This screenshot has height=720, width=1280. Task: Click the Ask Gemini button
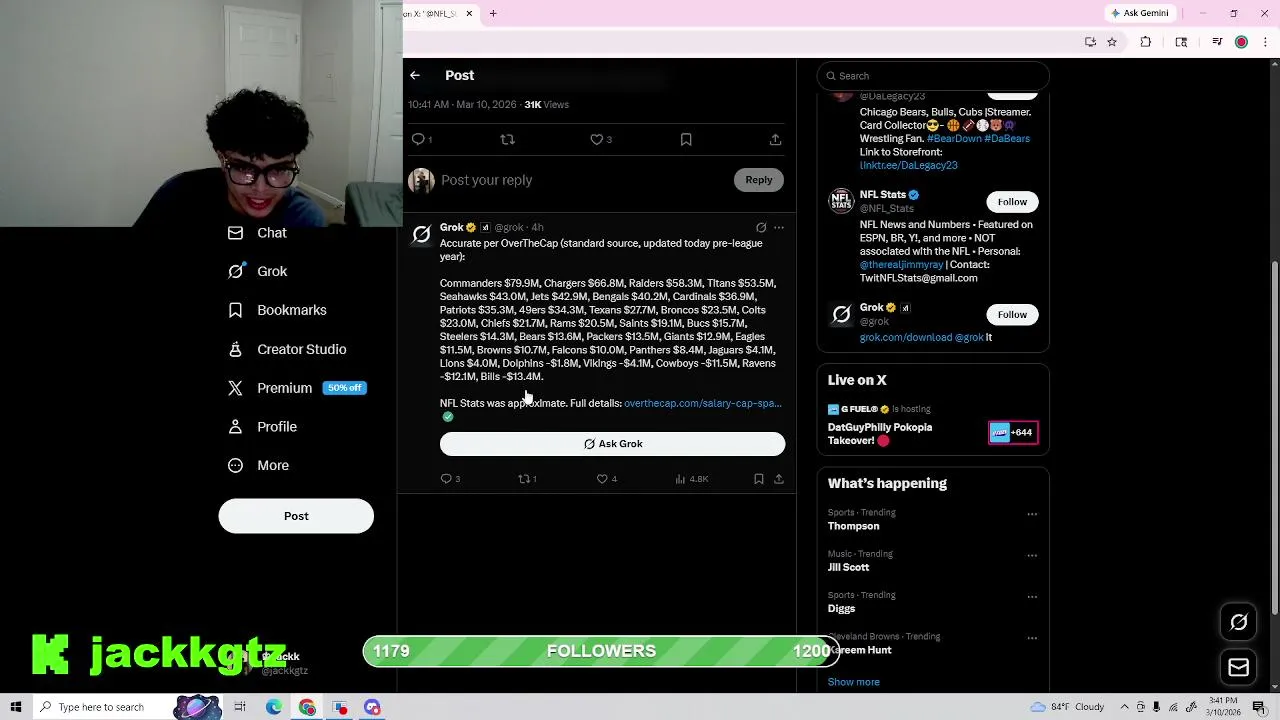tap(1139, 13)
